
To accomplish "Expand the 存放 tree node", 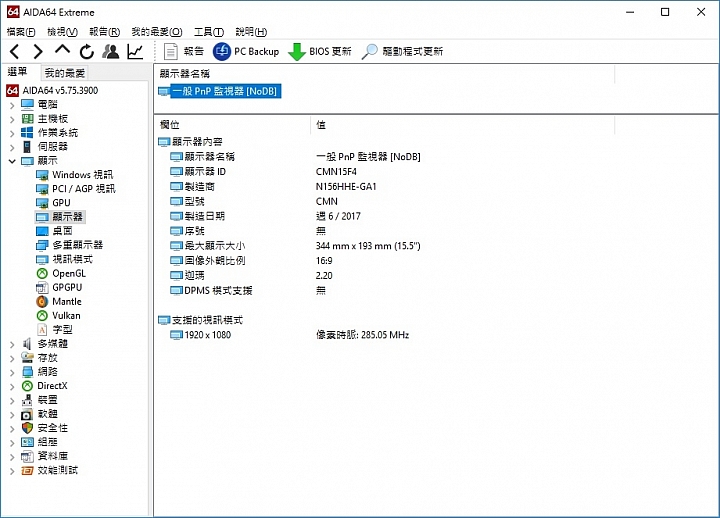I will tap(12, 358).
